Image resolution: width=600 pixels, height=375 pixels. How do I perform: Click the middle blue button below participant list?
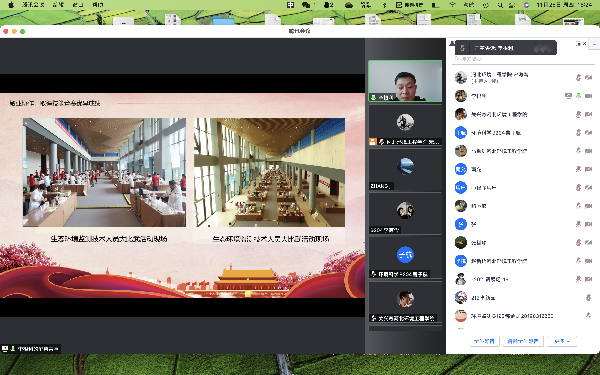(523, 341)
